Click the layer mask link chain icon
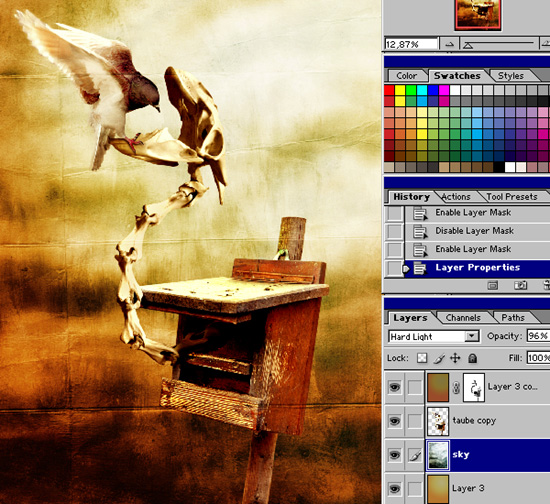Image resolution: width=550 pixels, height=504 pixels. click(x=456, y=388)
